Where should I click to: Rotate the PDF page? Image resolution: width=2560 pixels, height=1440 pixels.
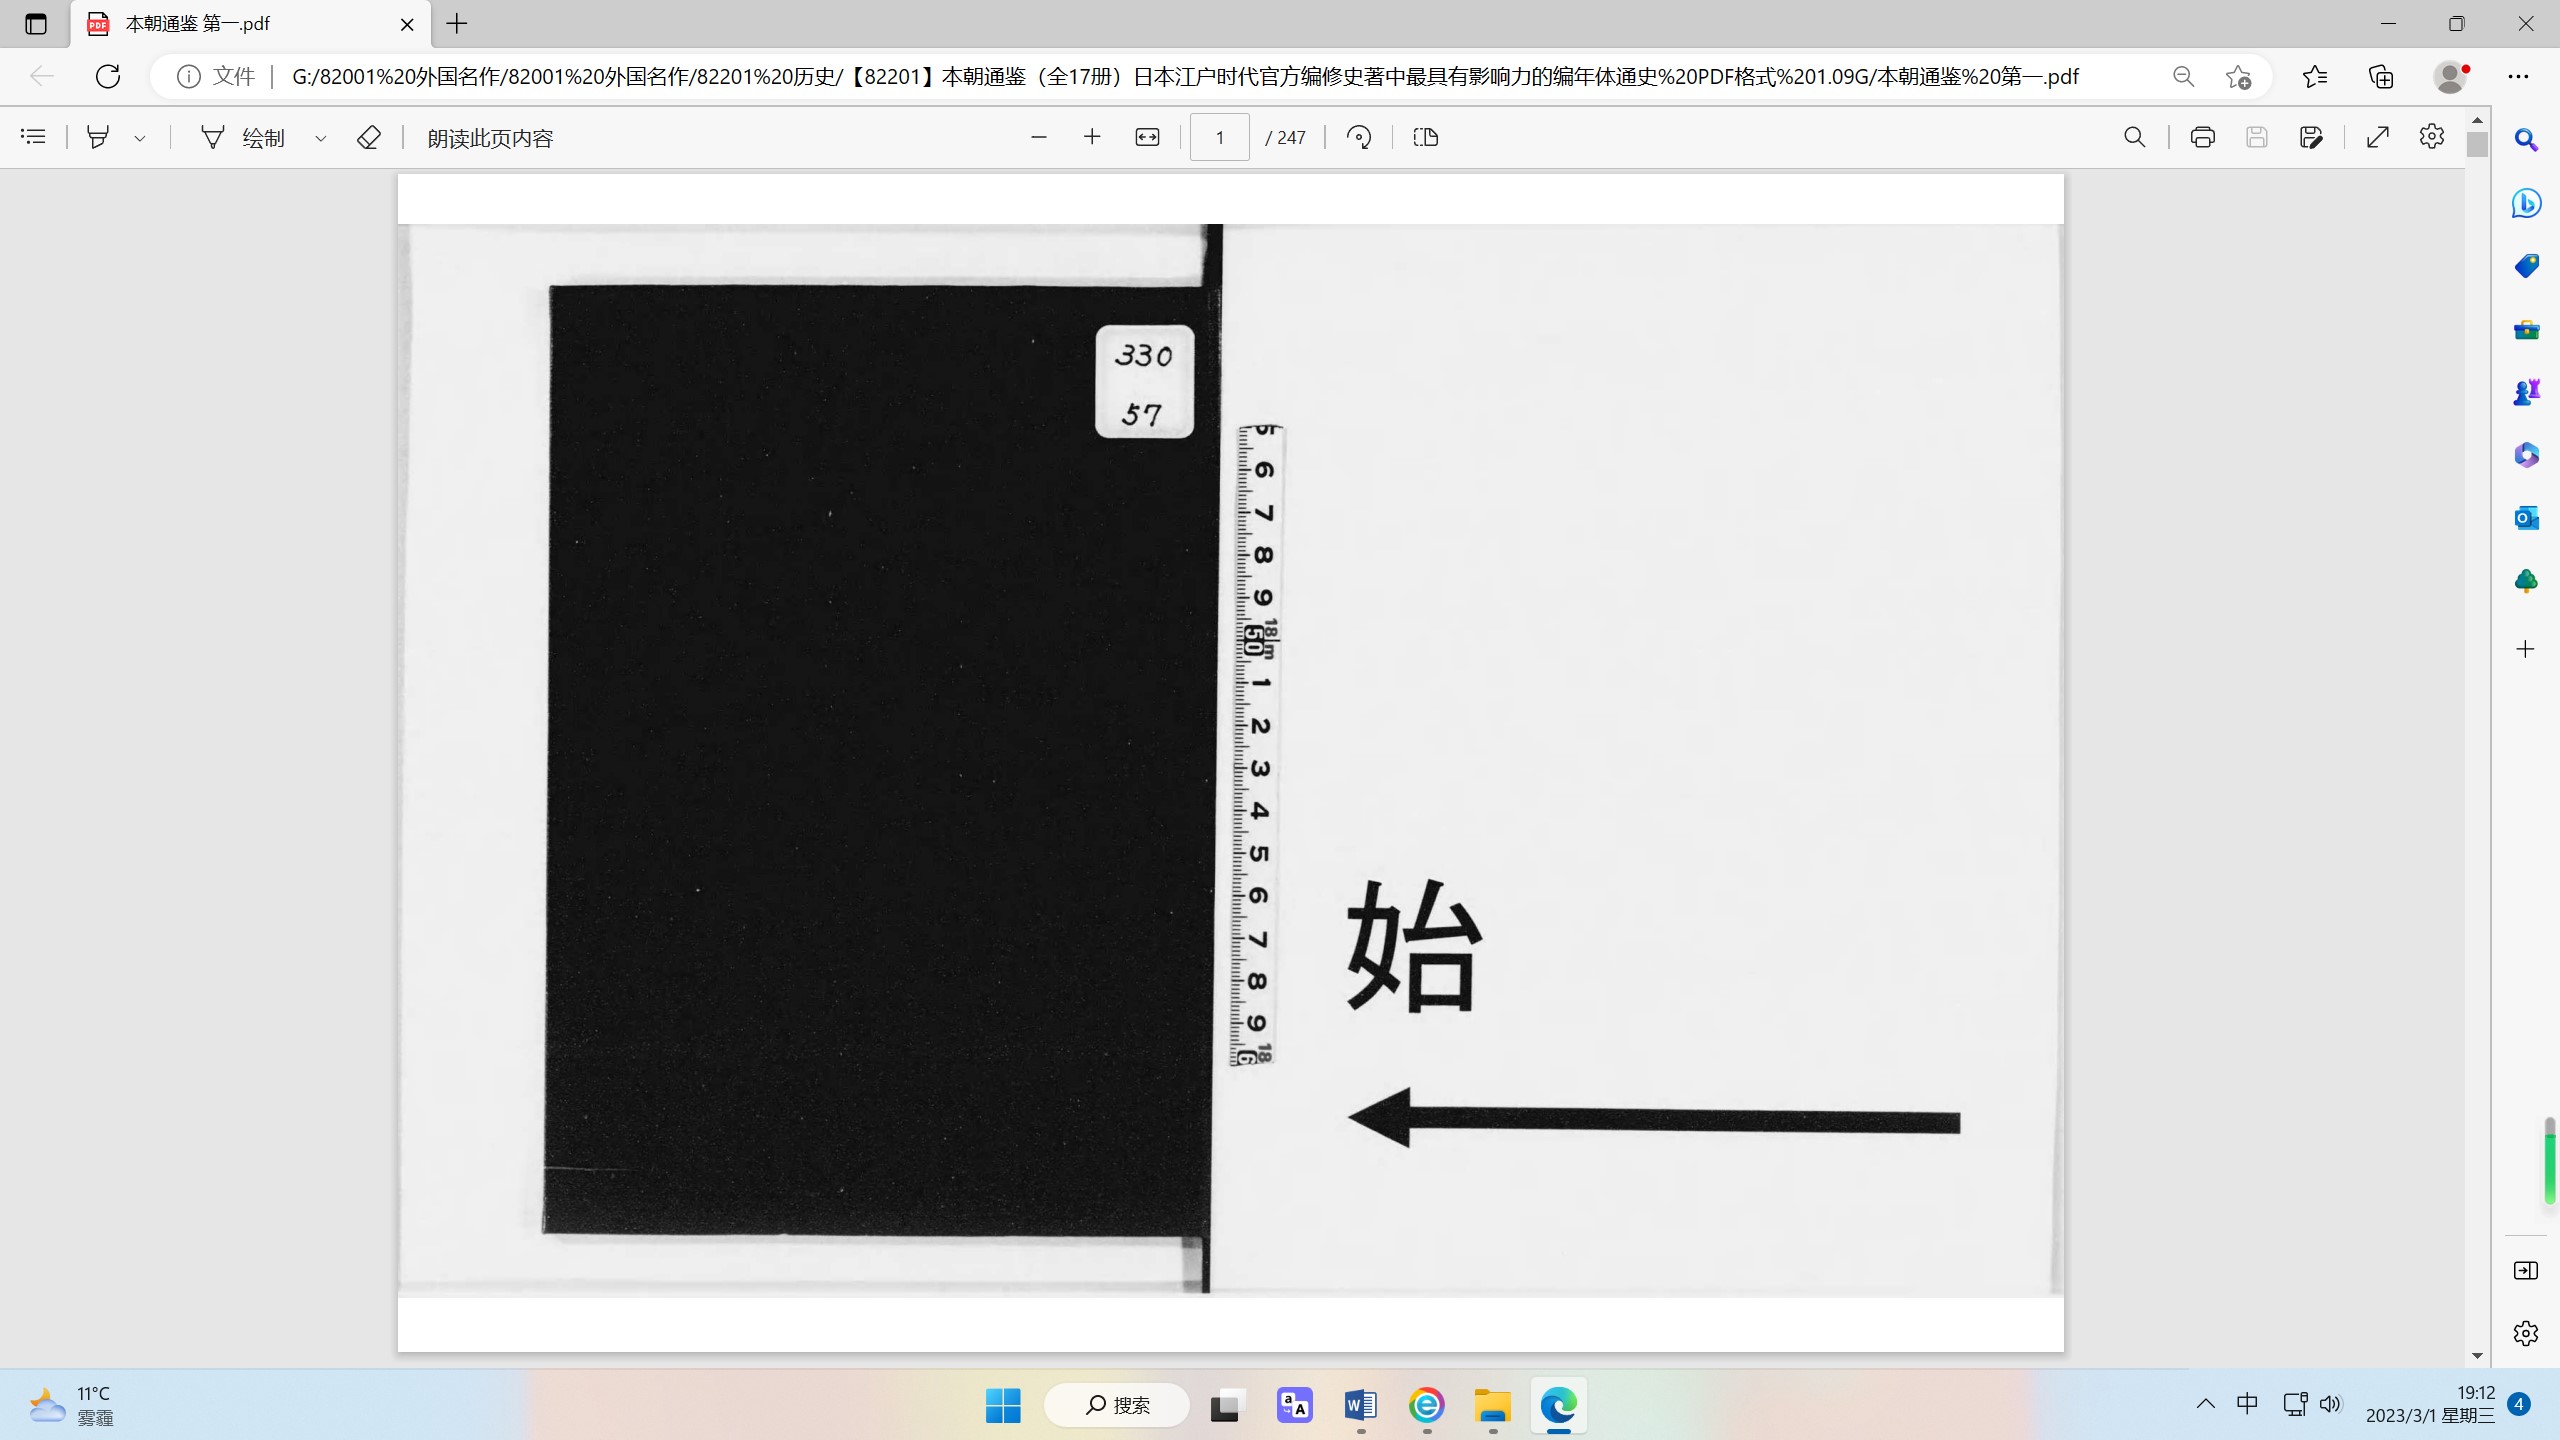[1359, 137]
